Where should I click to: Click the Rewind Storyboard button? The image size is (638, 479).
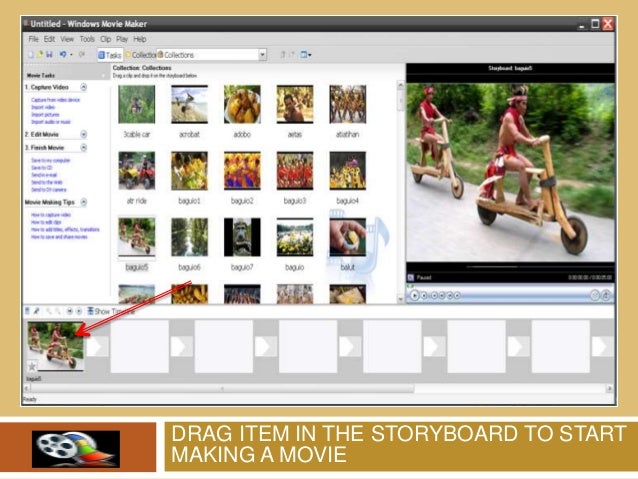coord(70,311)
